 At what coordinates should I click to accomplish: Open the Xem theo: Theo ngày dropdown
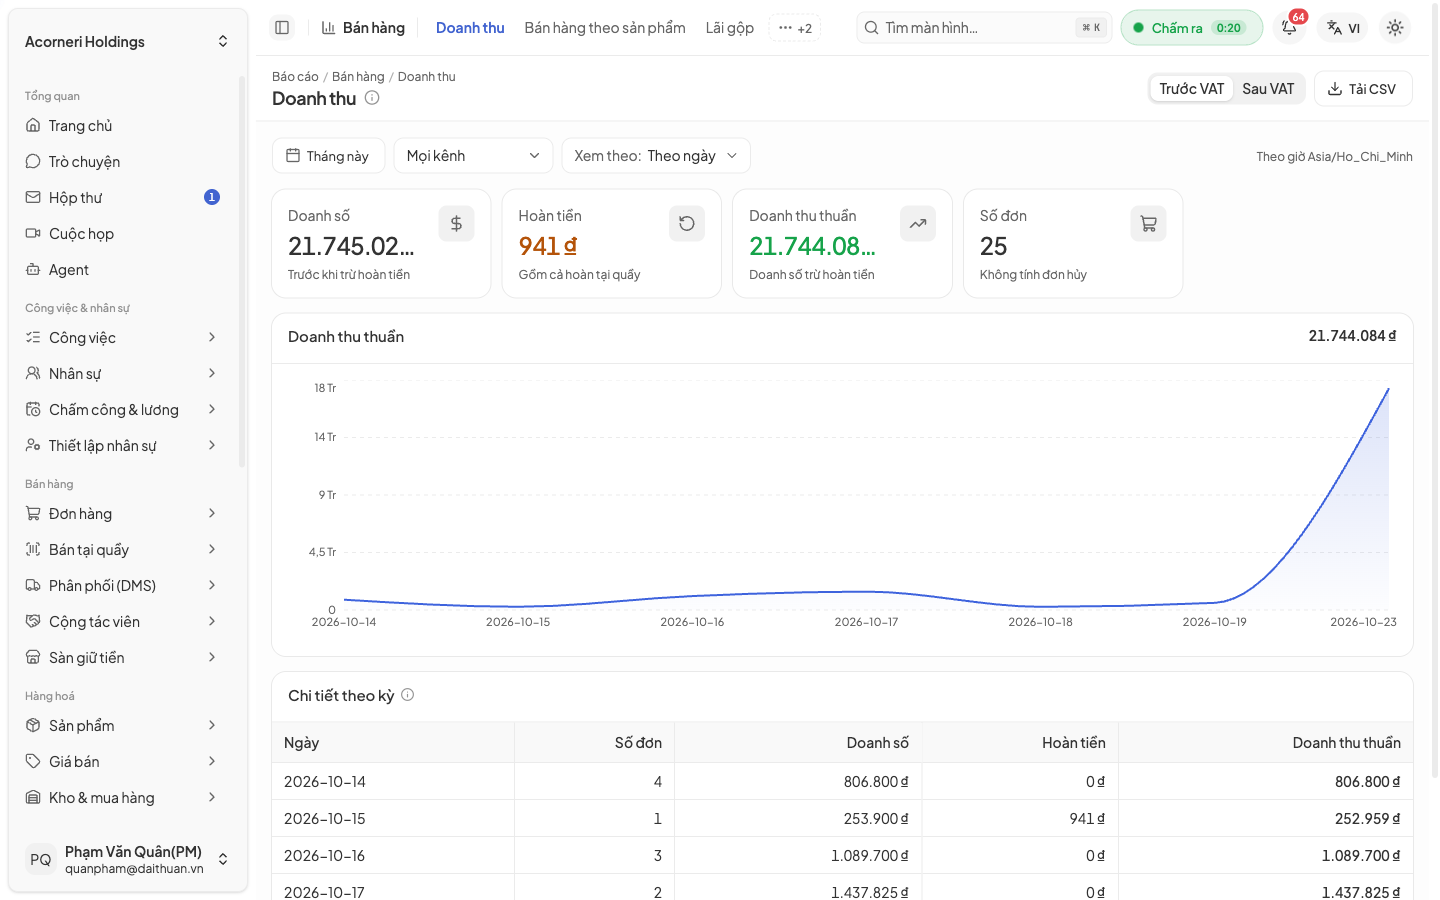pyautogui.click(x=656, y=156)
